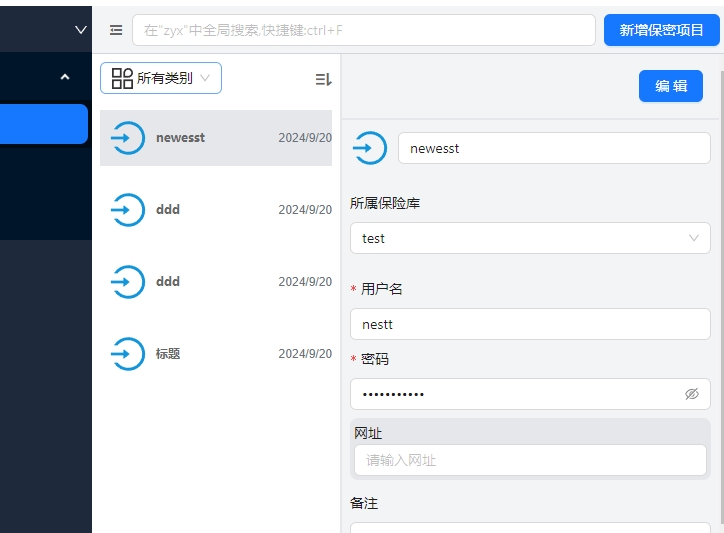This screenshot has width=724, height=533.
Task: Click the login icon of 标题 entry
Action: (x=127, y=354)
